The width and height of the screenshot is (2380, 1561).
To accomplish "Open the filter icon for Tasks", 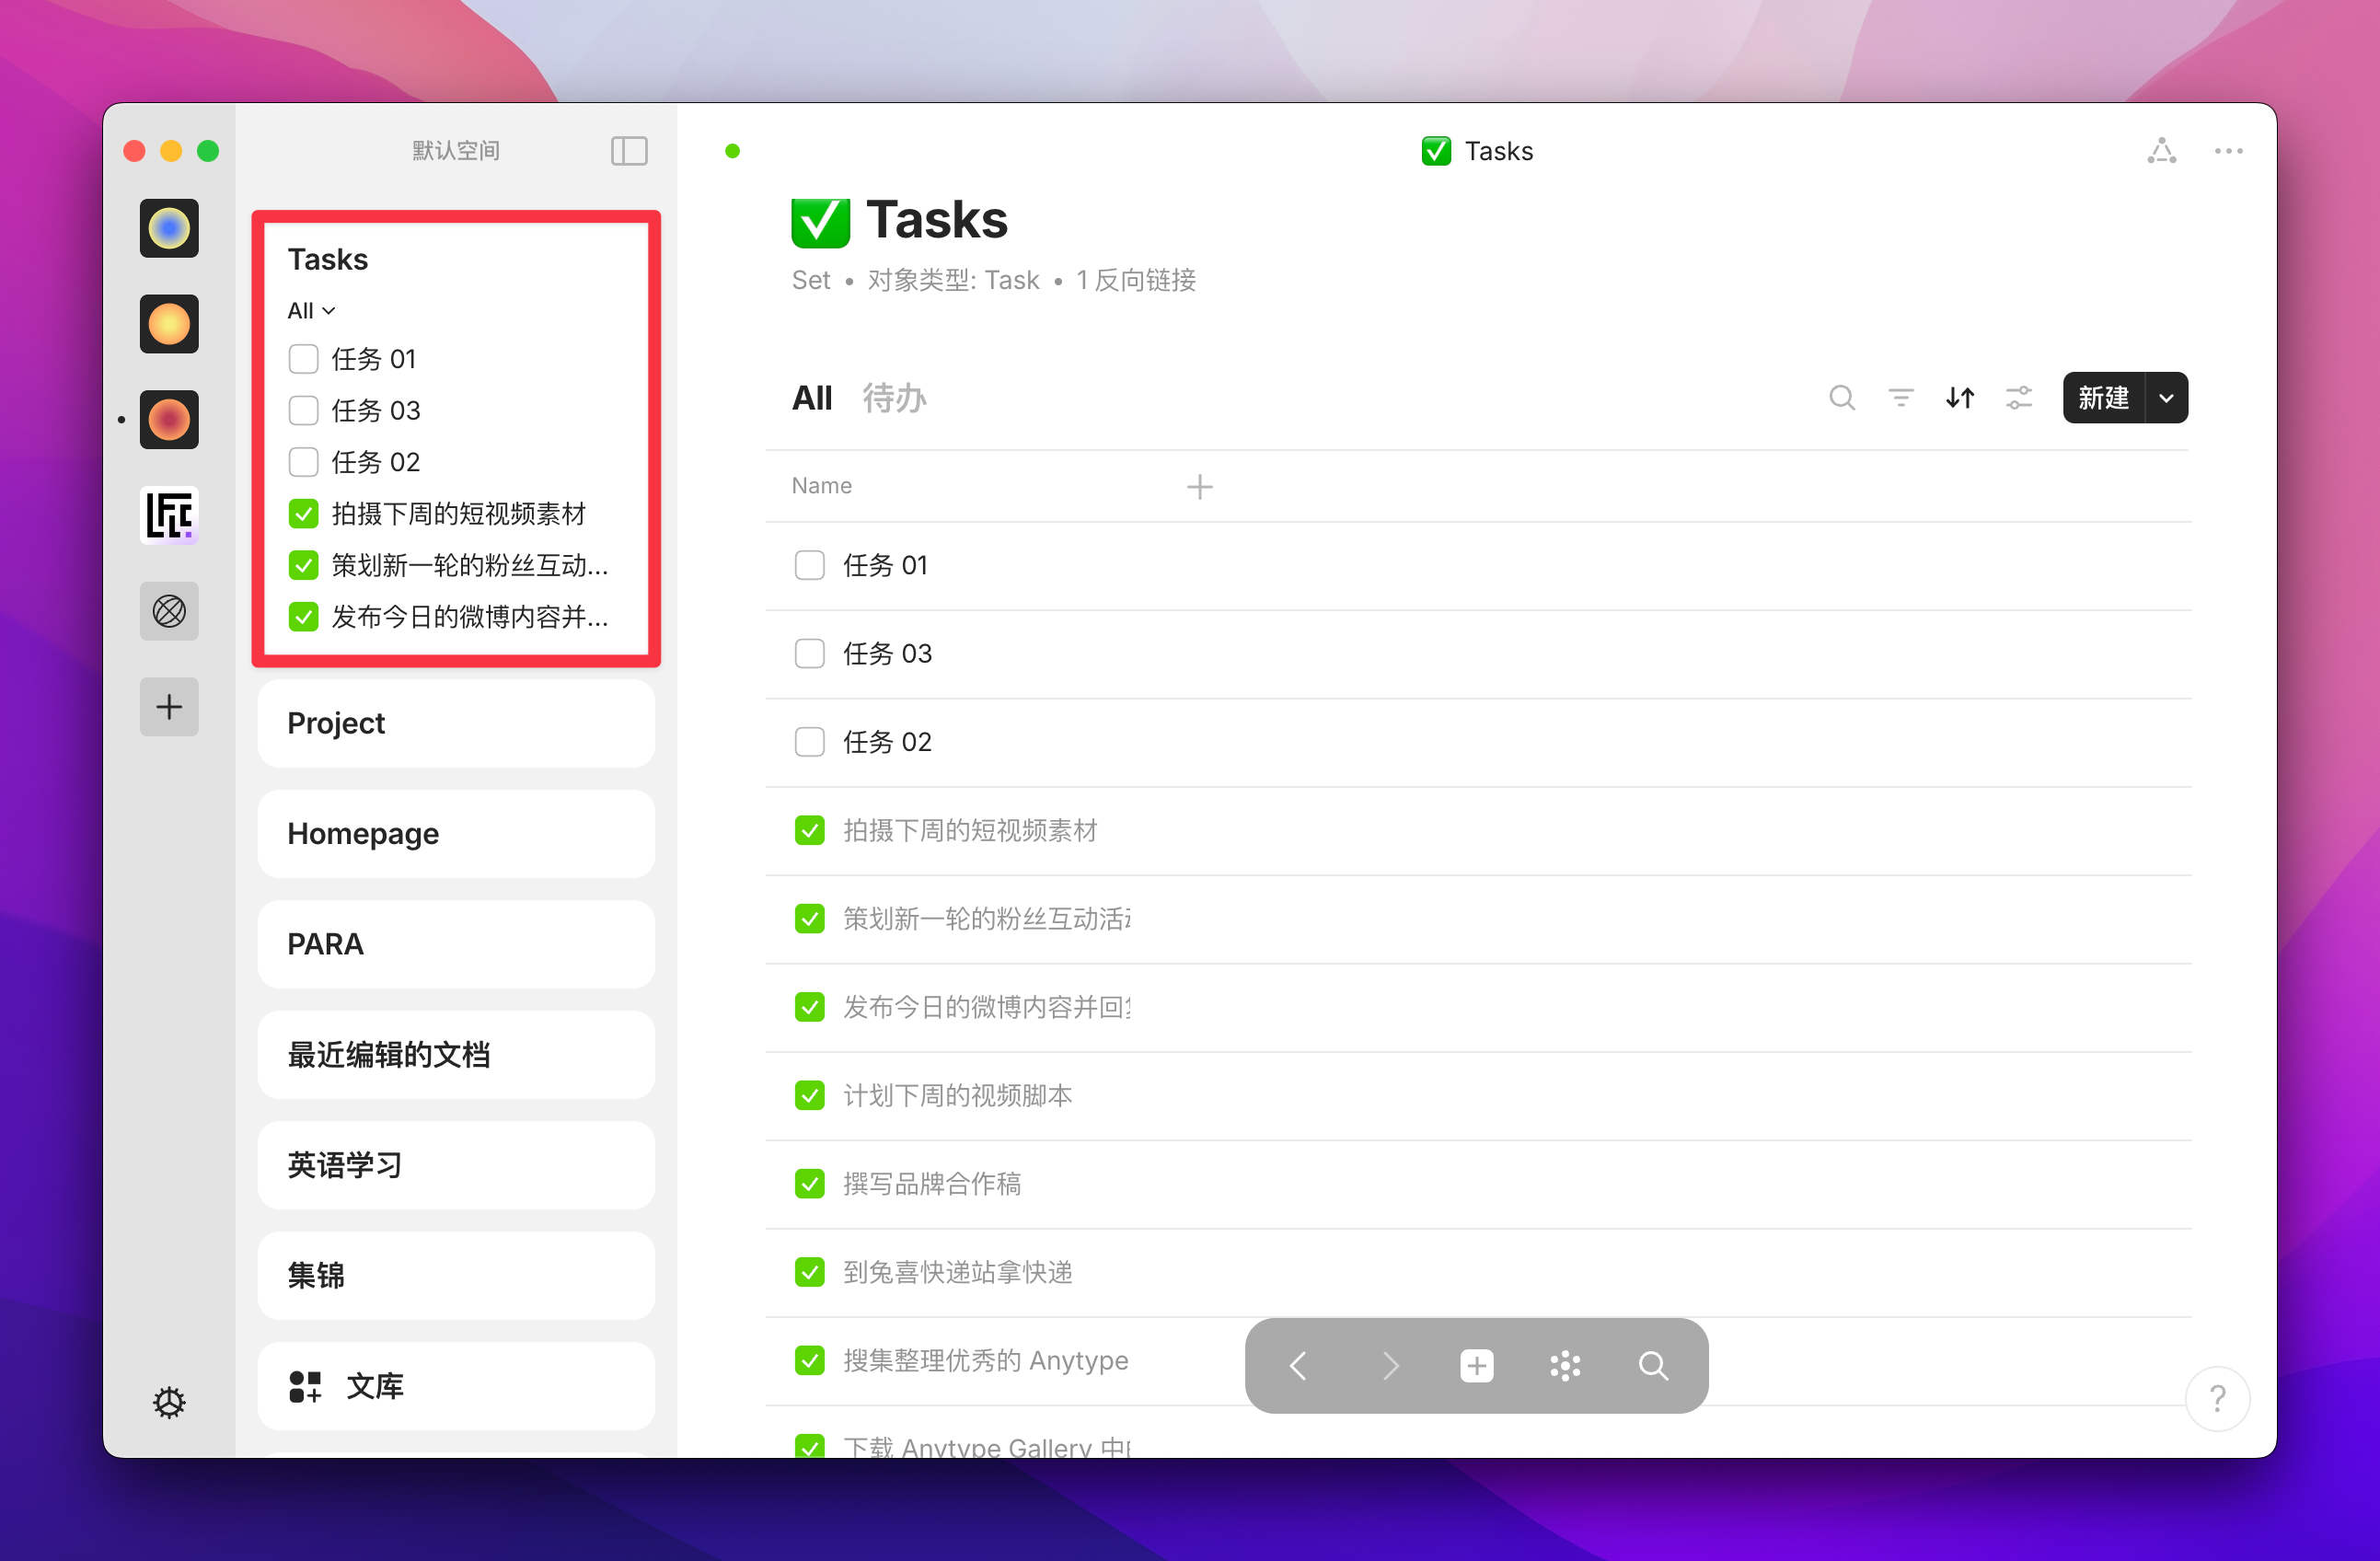I will click(x=1901, y=398).
